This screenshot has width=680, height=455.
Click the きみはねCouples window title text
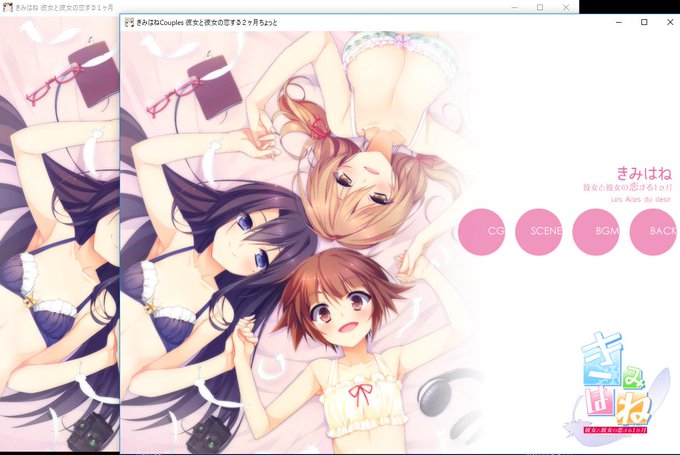(206, 23)
